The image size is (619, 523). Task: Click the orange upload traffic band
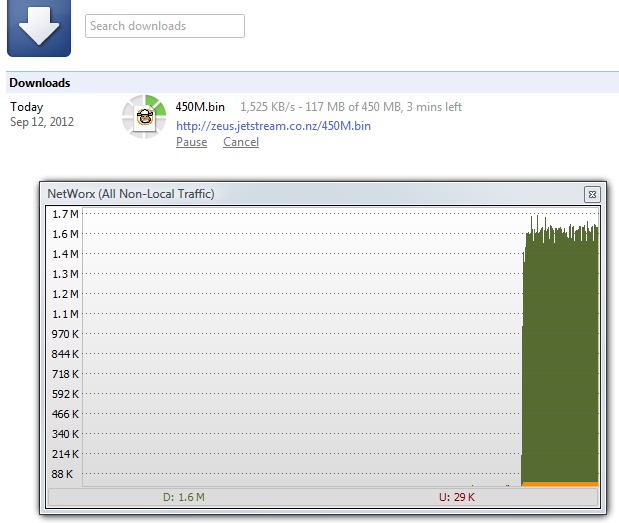pos(560,484)
